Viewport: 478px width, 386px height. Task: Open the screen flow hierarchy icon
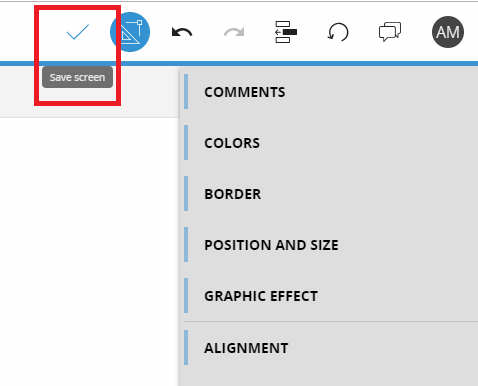[286, 32]
